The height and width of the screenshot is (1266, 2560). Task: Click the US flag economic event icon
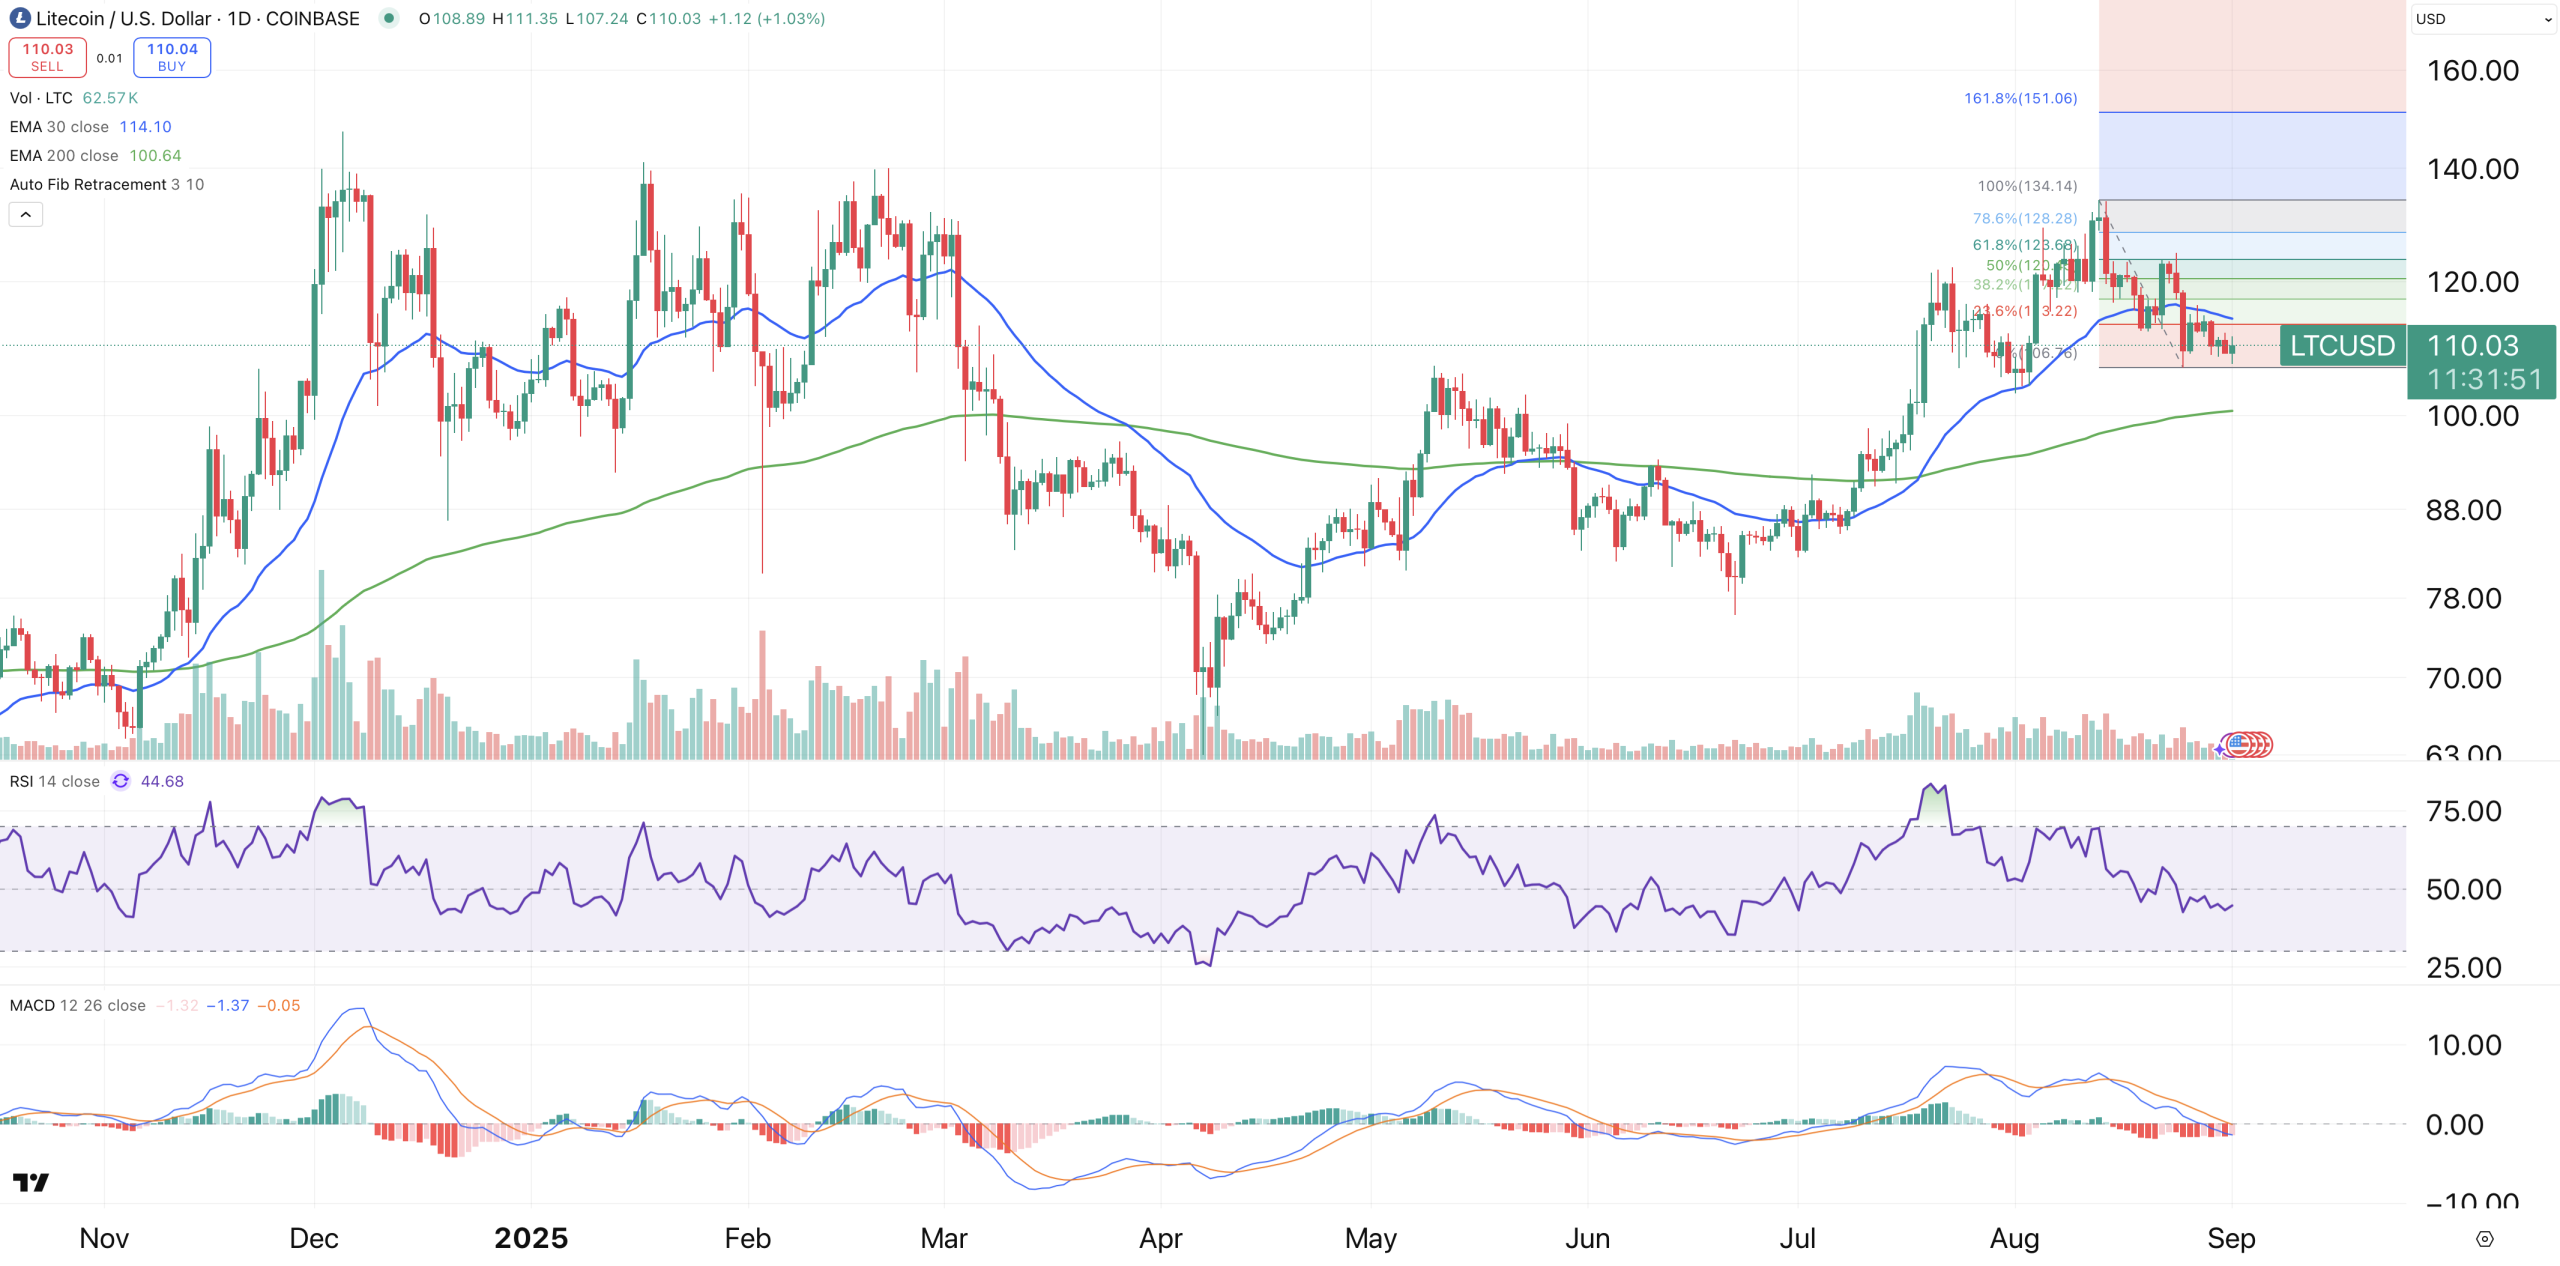2241,744
